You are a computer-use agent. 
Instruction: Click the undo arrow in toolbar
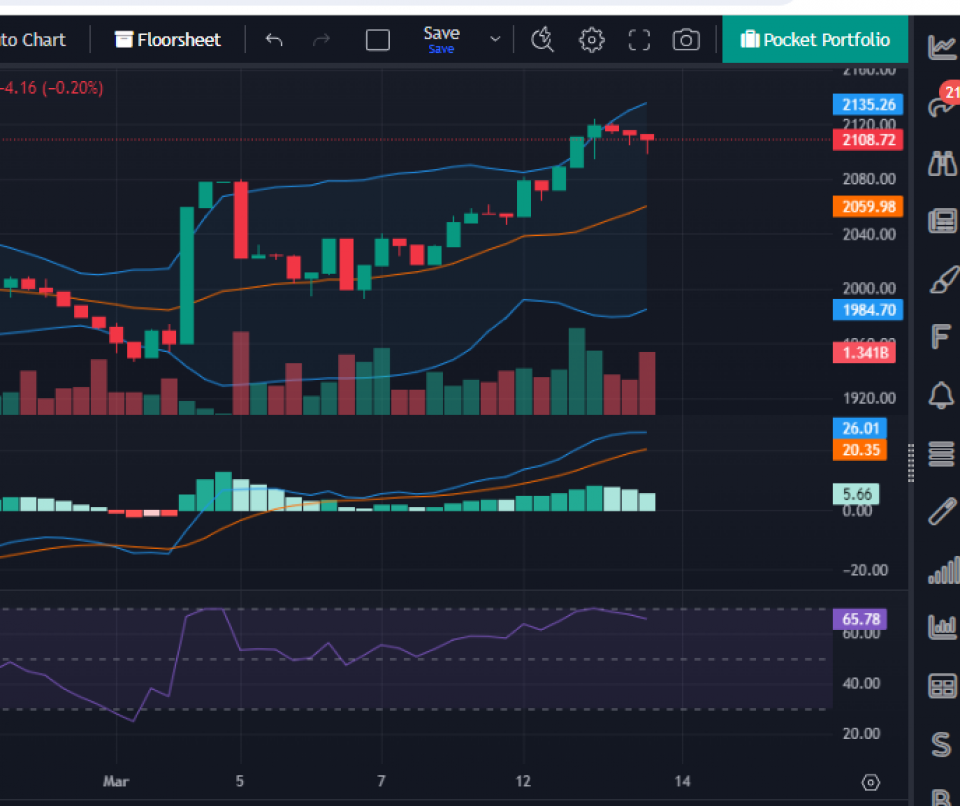pyautogui.click(x=274, y=40)
